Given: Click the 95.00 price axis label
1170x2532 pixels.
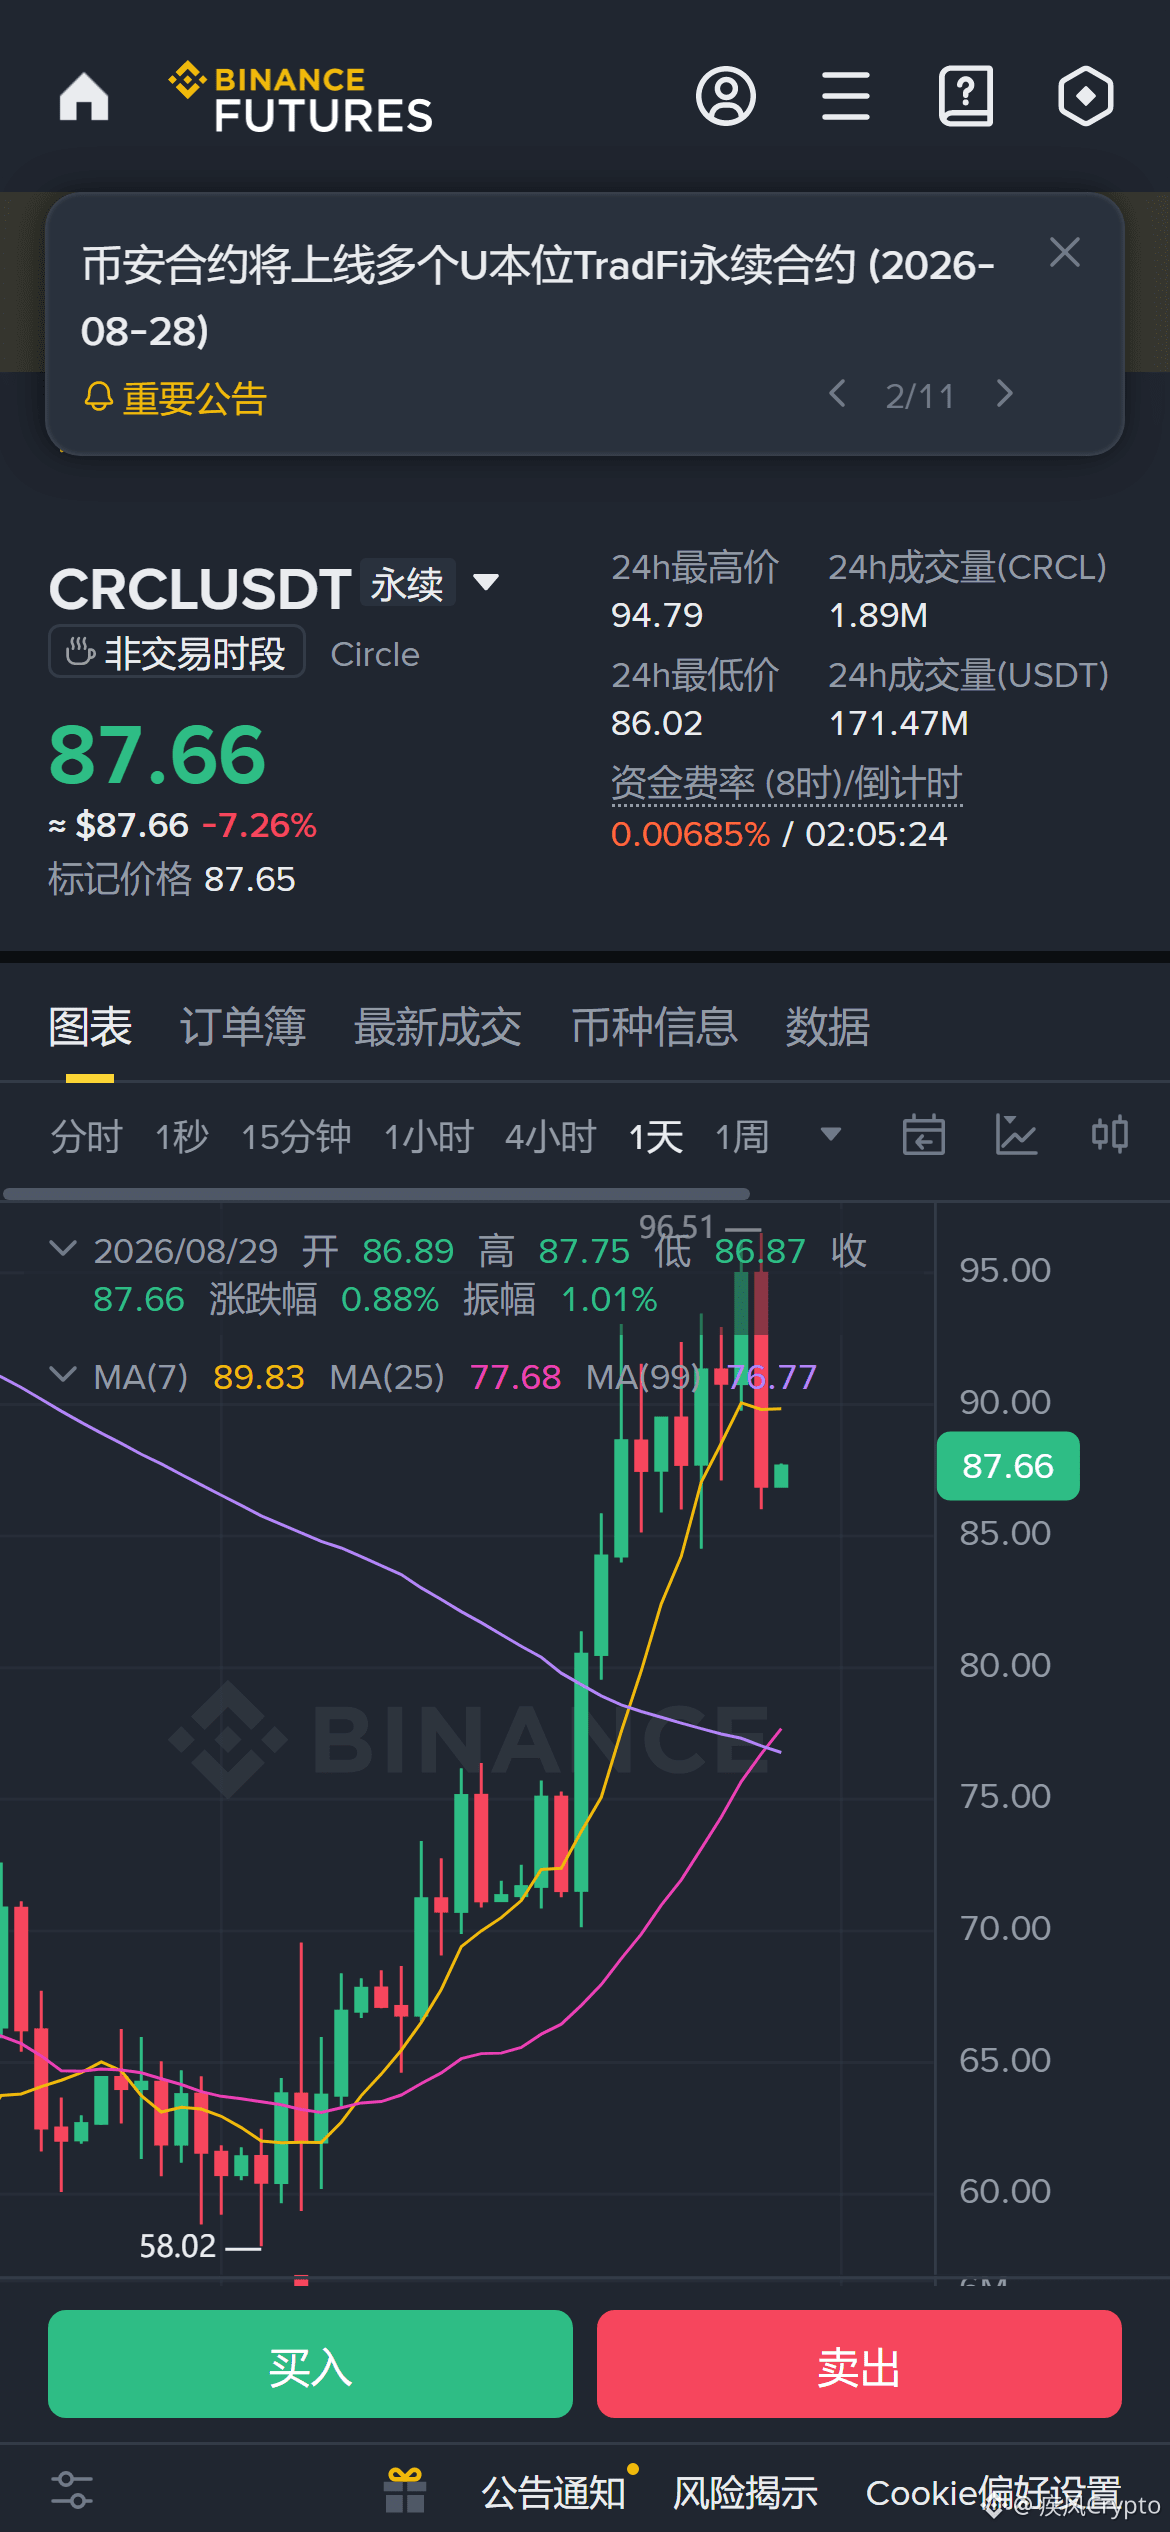Looking at the screenshot, I should pyautogui.click(x=1005, y=1270).
